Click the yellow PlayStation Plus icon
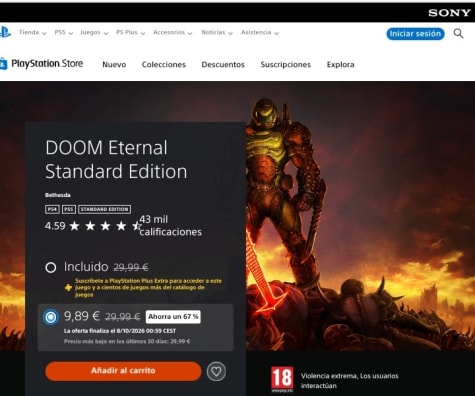Image resolution: width=475 pixels, height=396 pixels. (x=68, y=287)
